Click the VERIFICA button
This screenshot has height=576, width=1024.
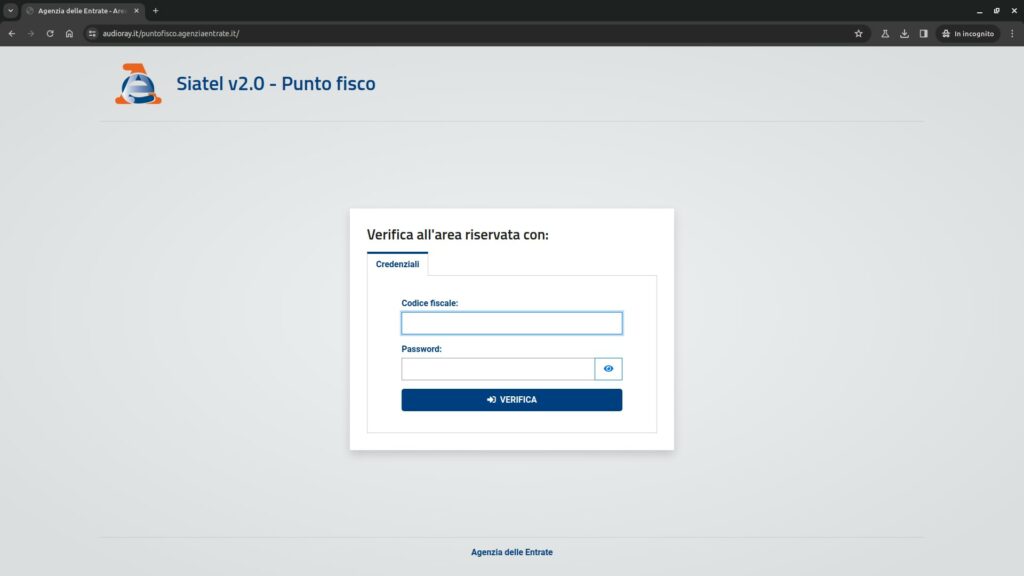point(511,400)
